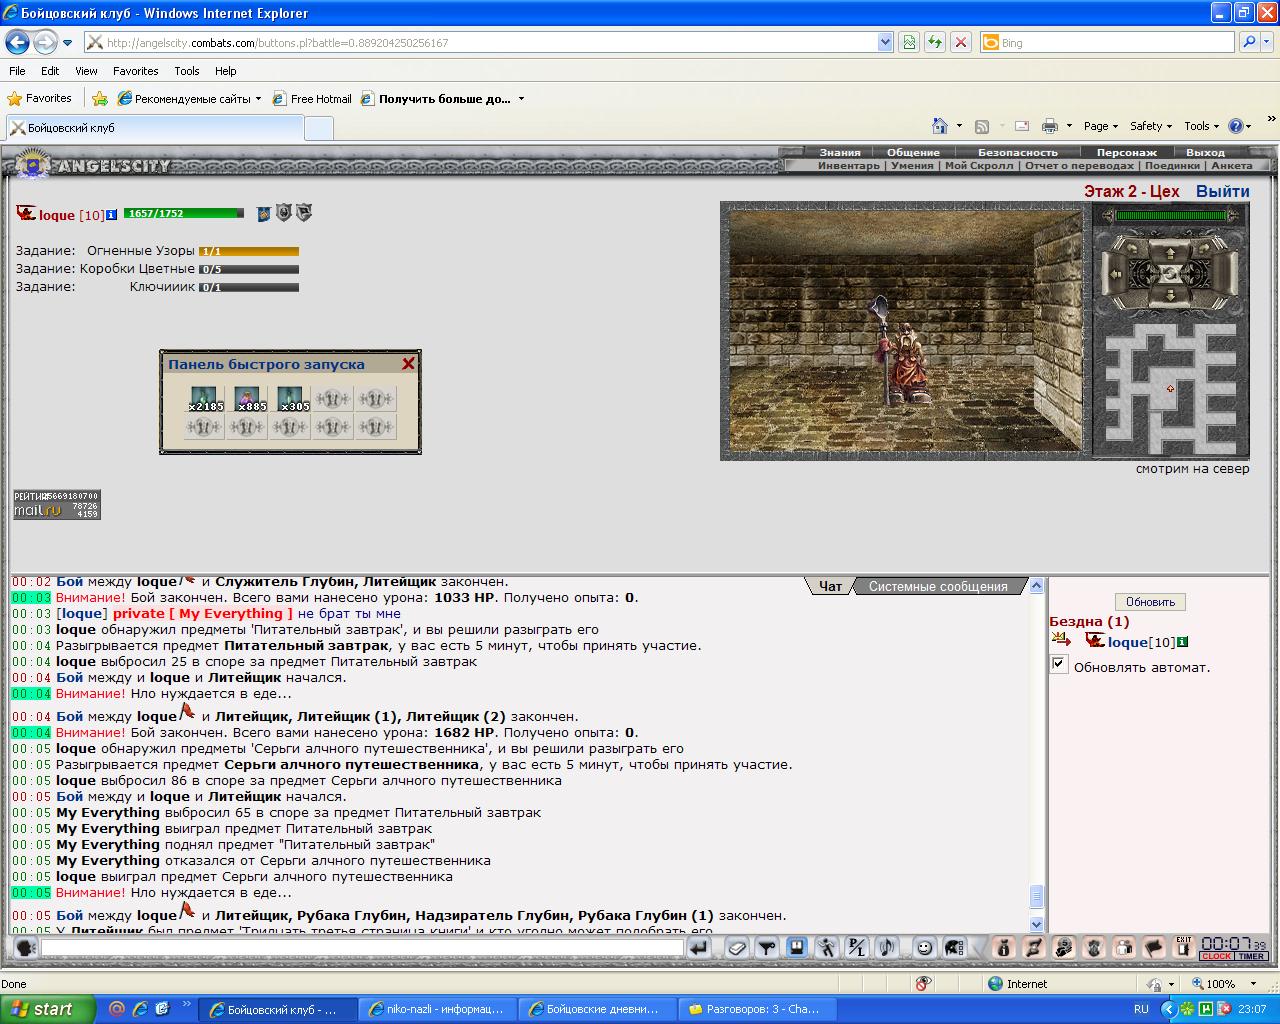Click the EXIT door icon in bottom bar
This screenshot has width=1280, height=1024.
[1184, 947]
